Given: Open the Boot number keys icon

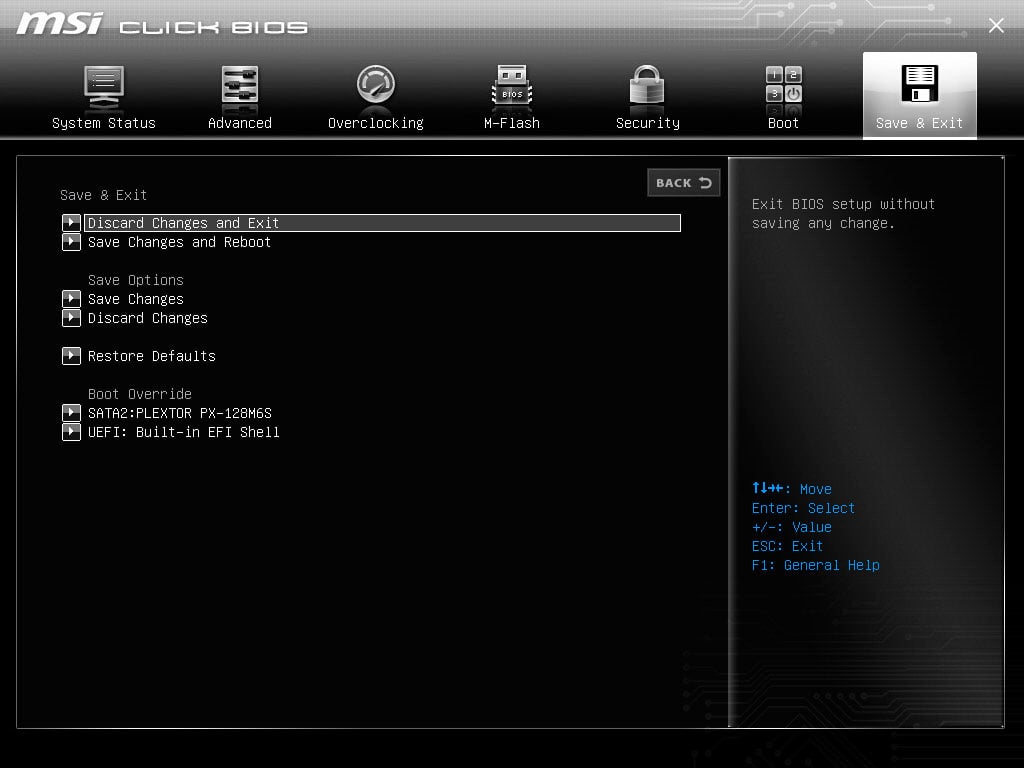Looking at the screenshot, I should click(784, 85).
